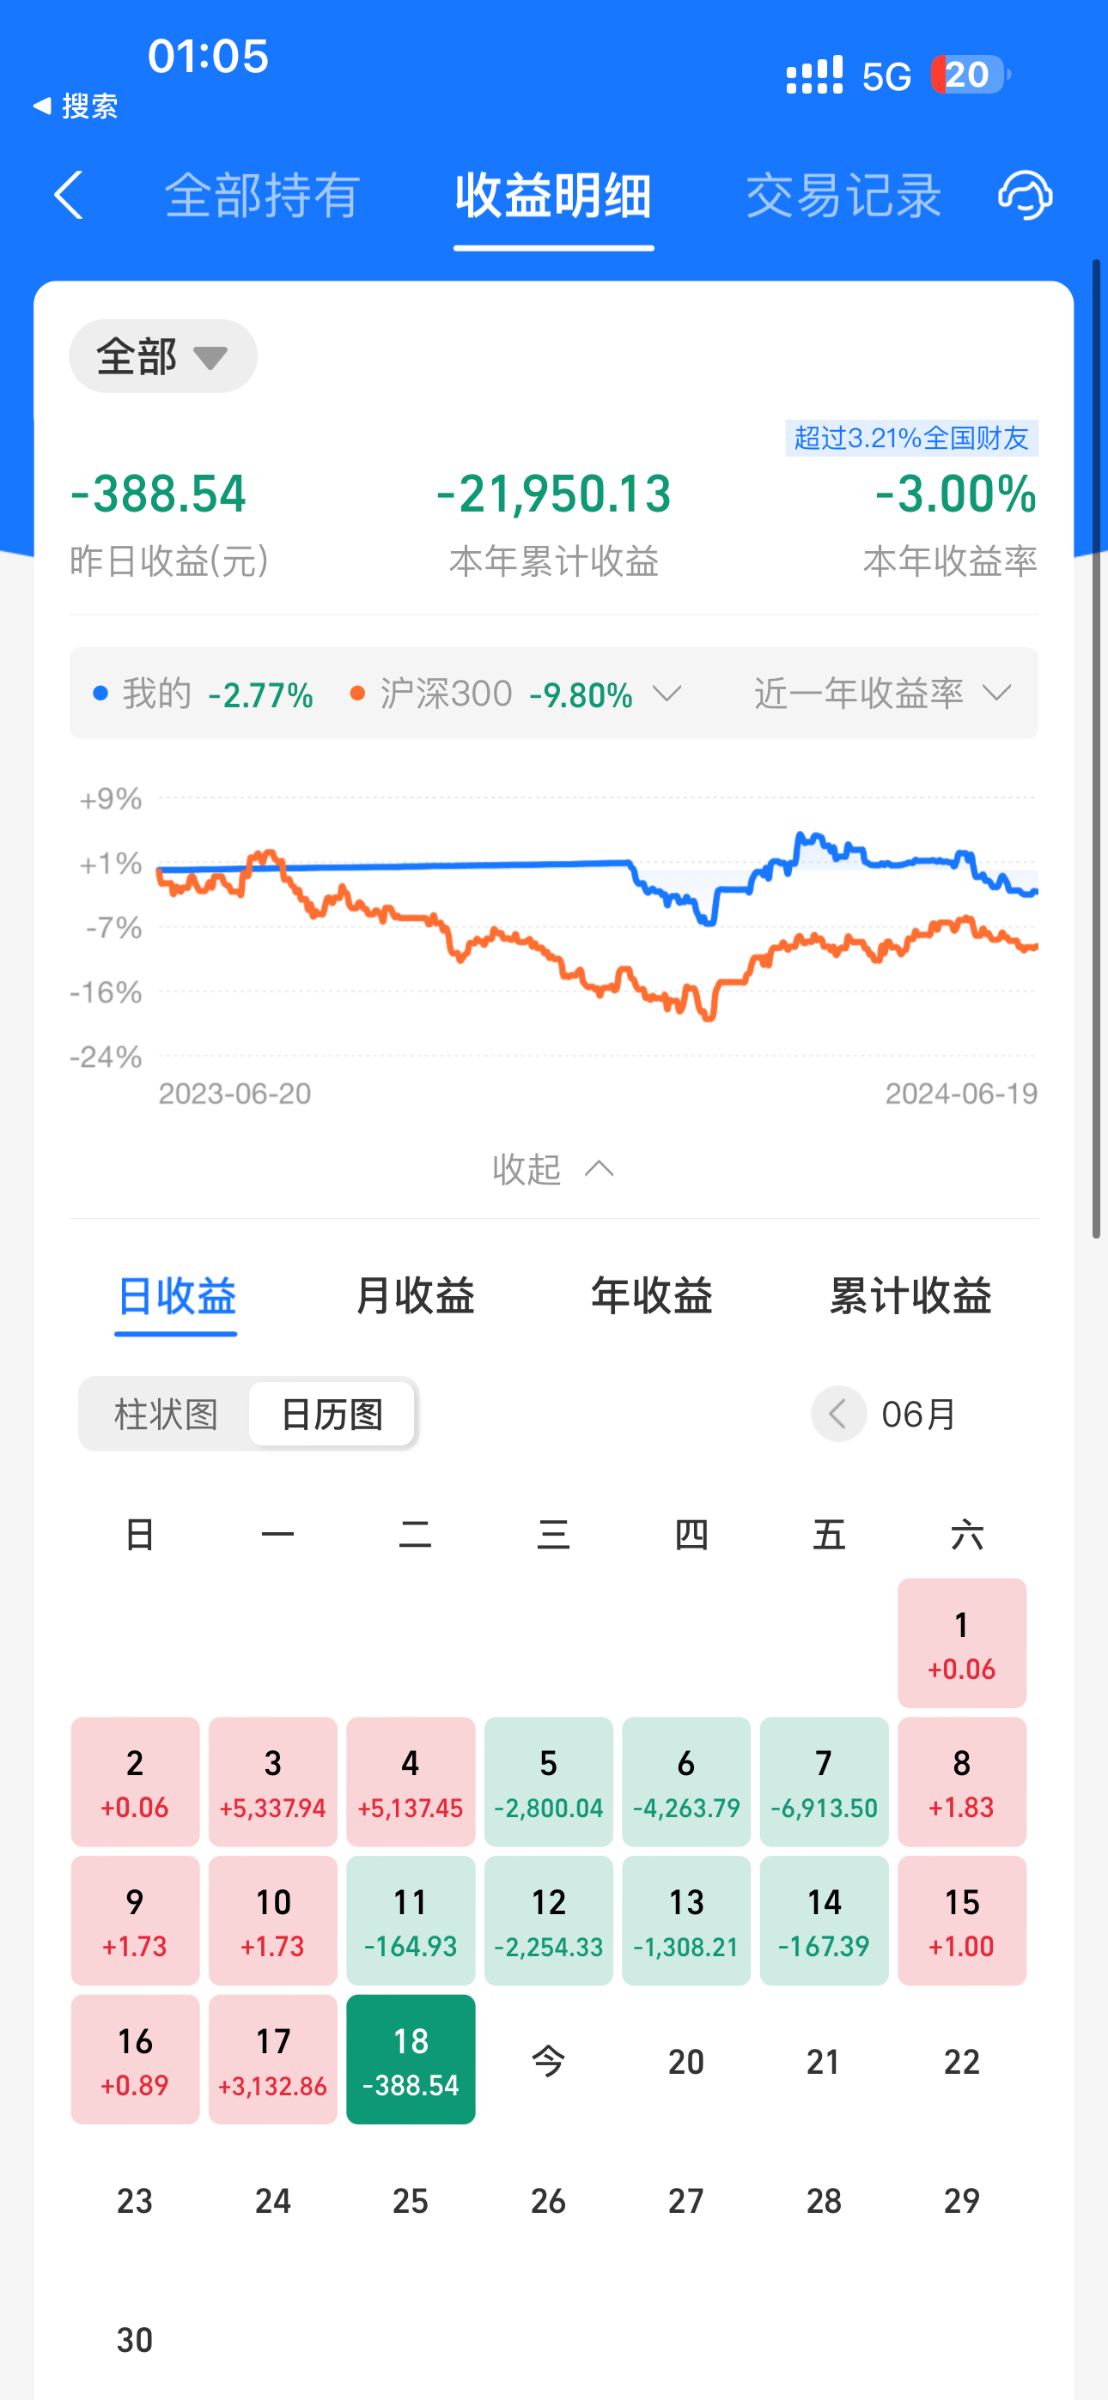Tap the cellular signal bars icon
1108x2400 pixels.
[x=814, y=75]
